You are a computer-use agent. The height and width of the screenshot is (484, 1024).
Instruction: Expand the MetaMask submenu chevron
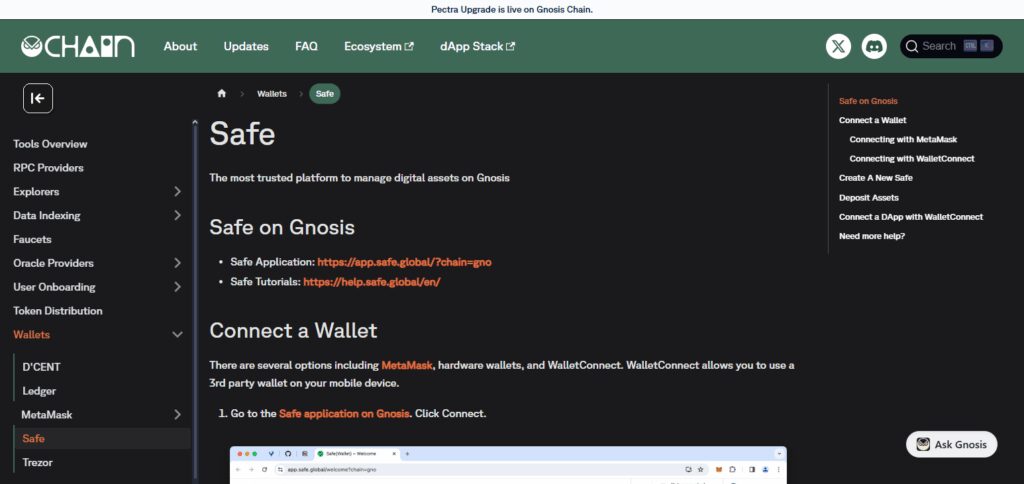[x=177, y=414]
